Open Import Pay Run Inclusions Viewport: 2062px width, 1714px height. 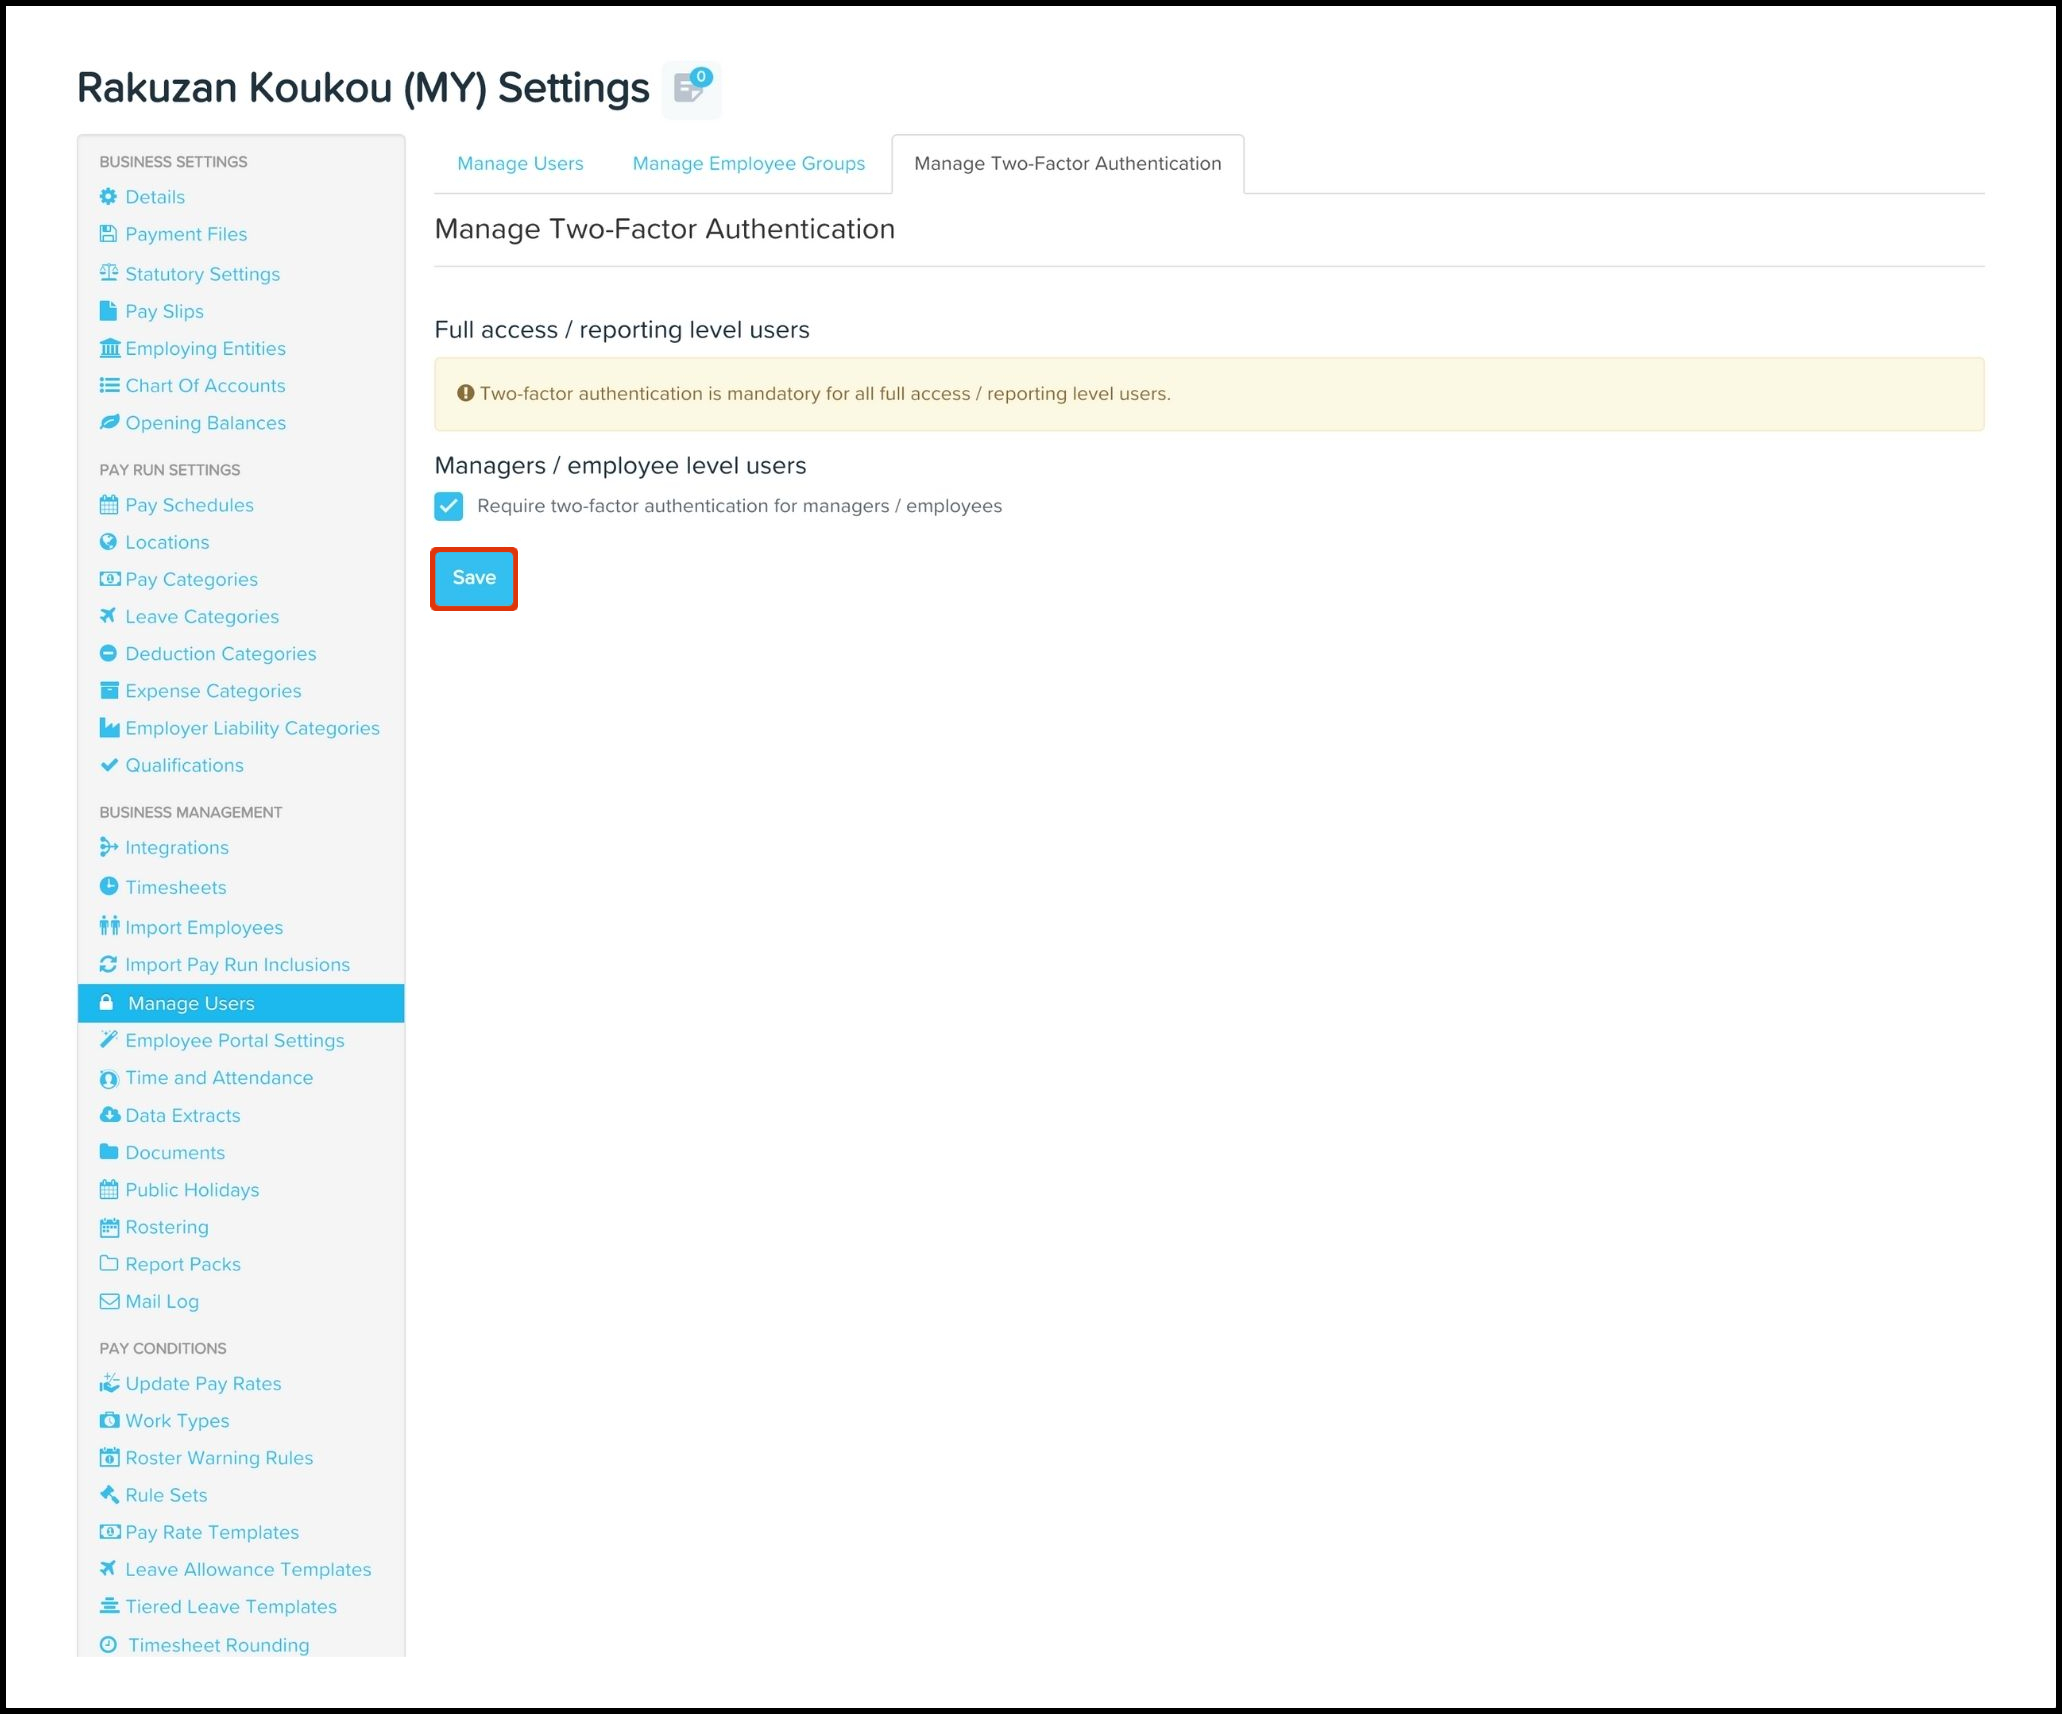pyautogui.click(x=237, y=965)
